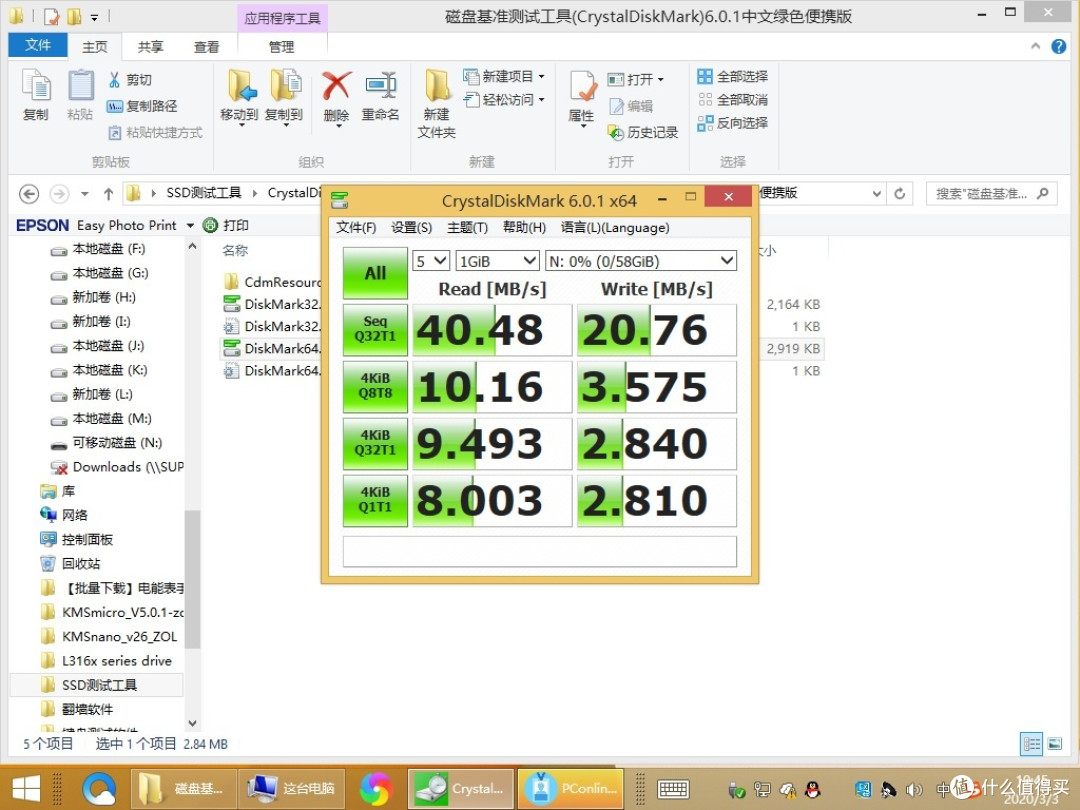
Task: Open the 1GiB test size dropdown
Action: (497, 261)
